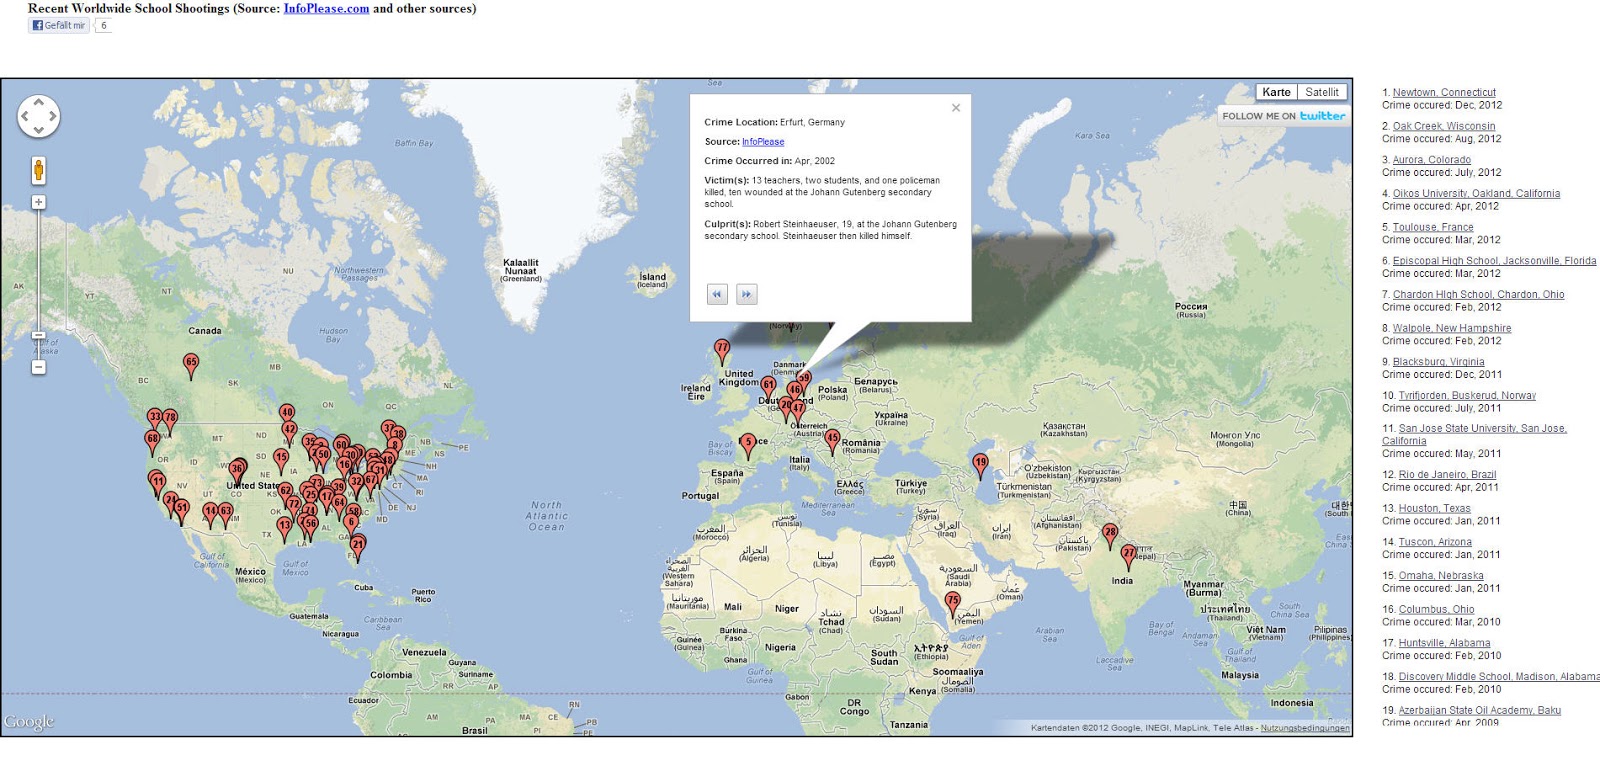Go to previous crime in info window

717,294
